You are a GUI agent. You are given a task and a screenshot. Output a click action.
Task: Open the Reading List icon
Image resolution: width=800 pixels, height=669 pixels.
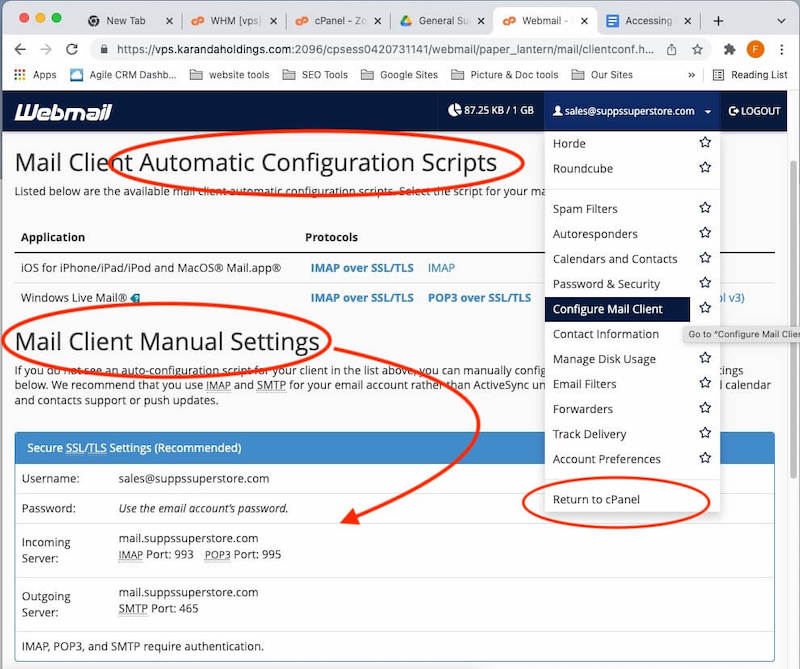(x=716, y=75)
